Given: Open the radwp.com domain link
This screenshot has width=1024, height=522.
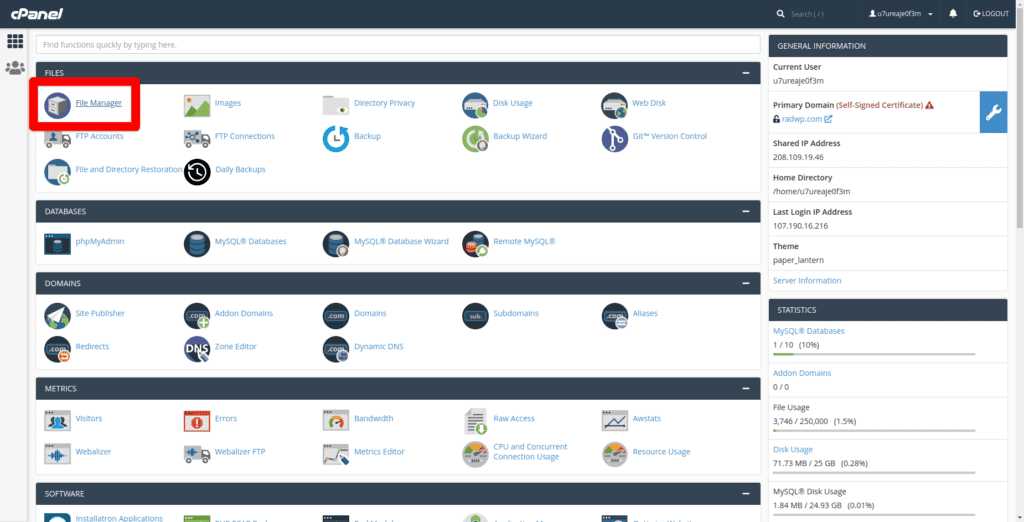Looking at the screenshot, I should click(x=802, y=119).
